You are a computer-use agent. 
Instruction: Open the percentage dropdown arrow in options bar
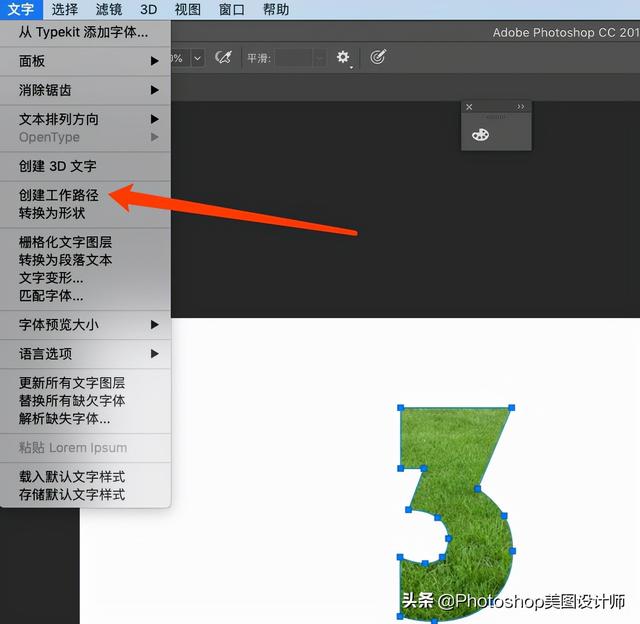(x=198, y=58)
